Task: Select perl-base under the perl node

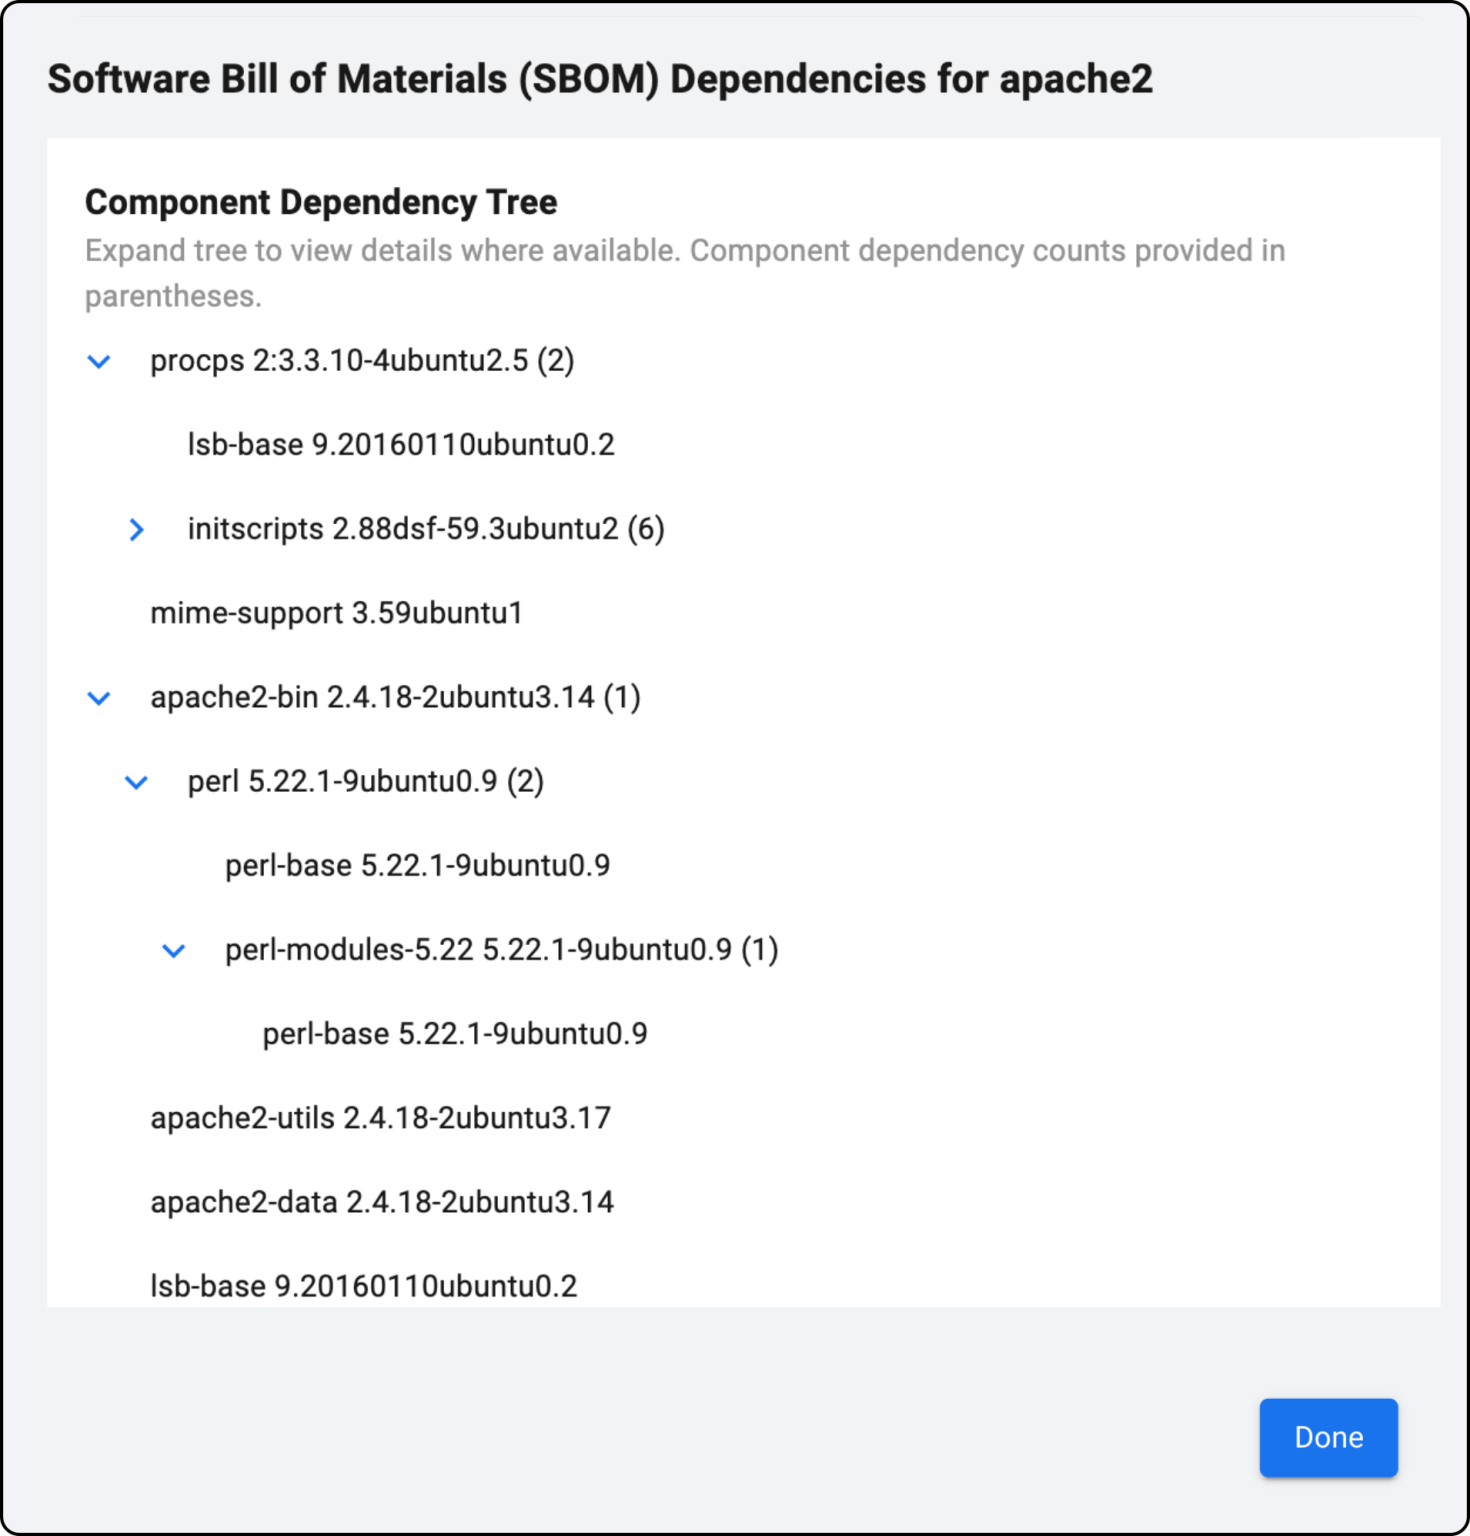Action: pos(417,865)
